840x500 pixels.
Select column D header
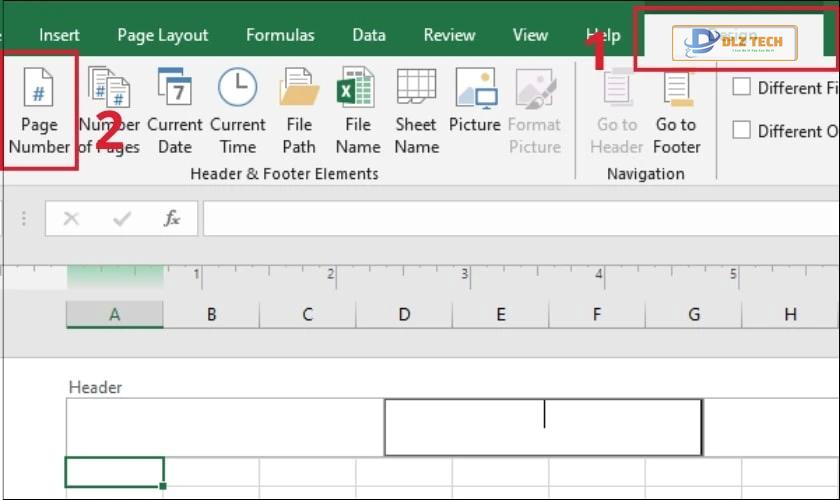click(x=404, y=314)
